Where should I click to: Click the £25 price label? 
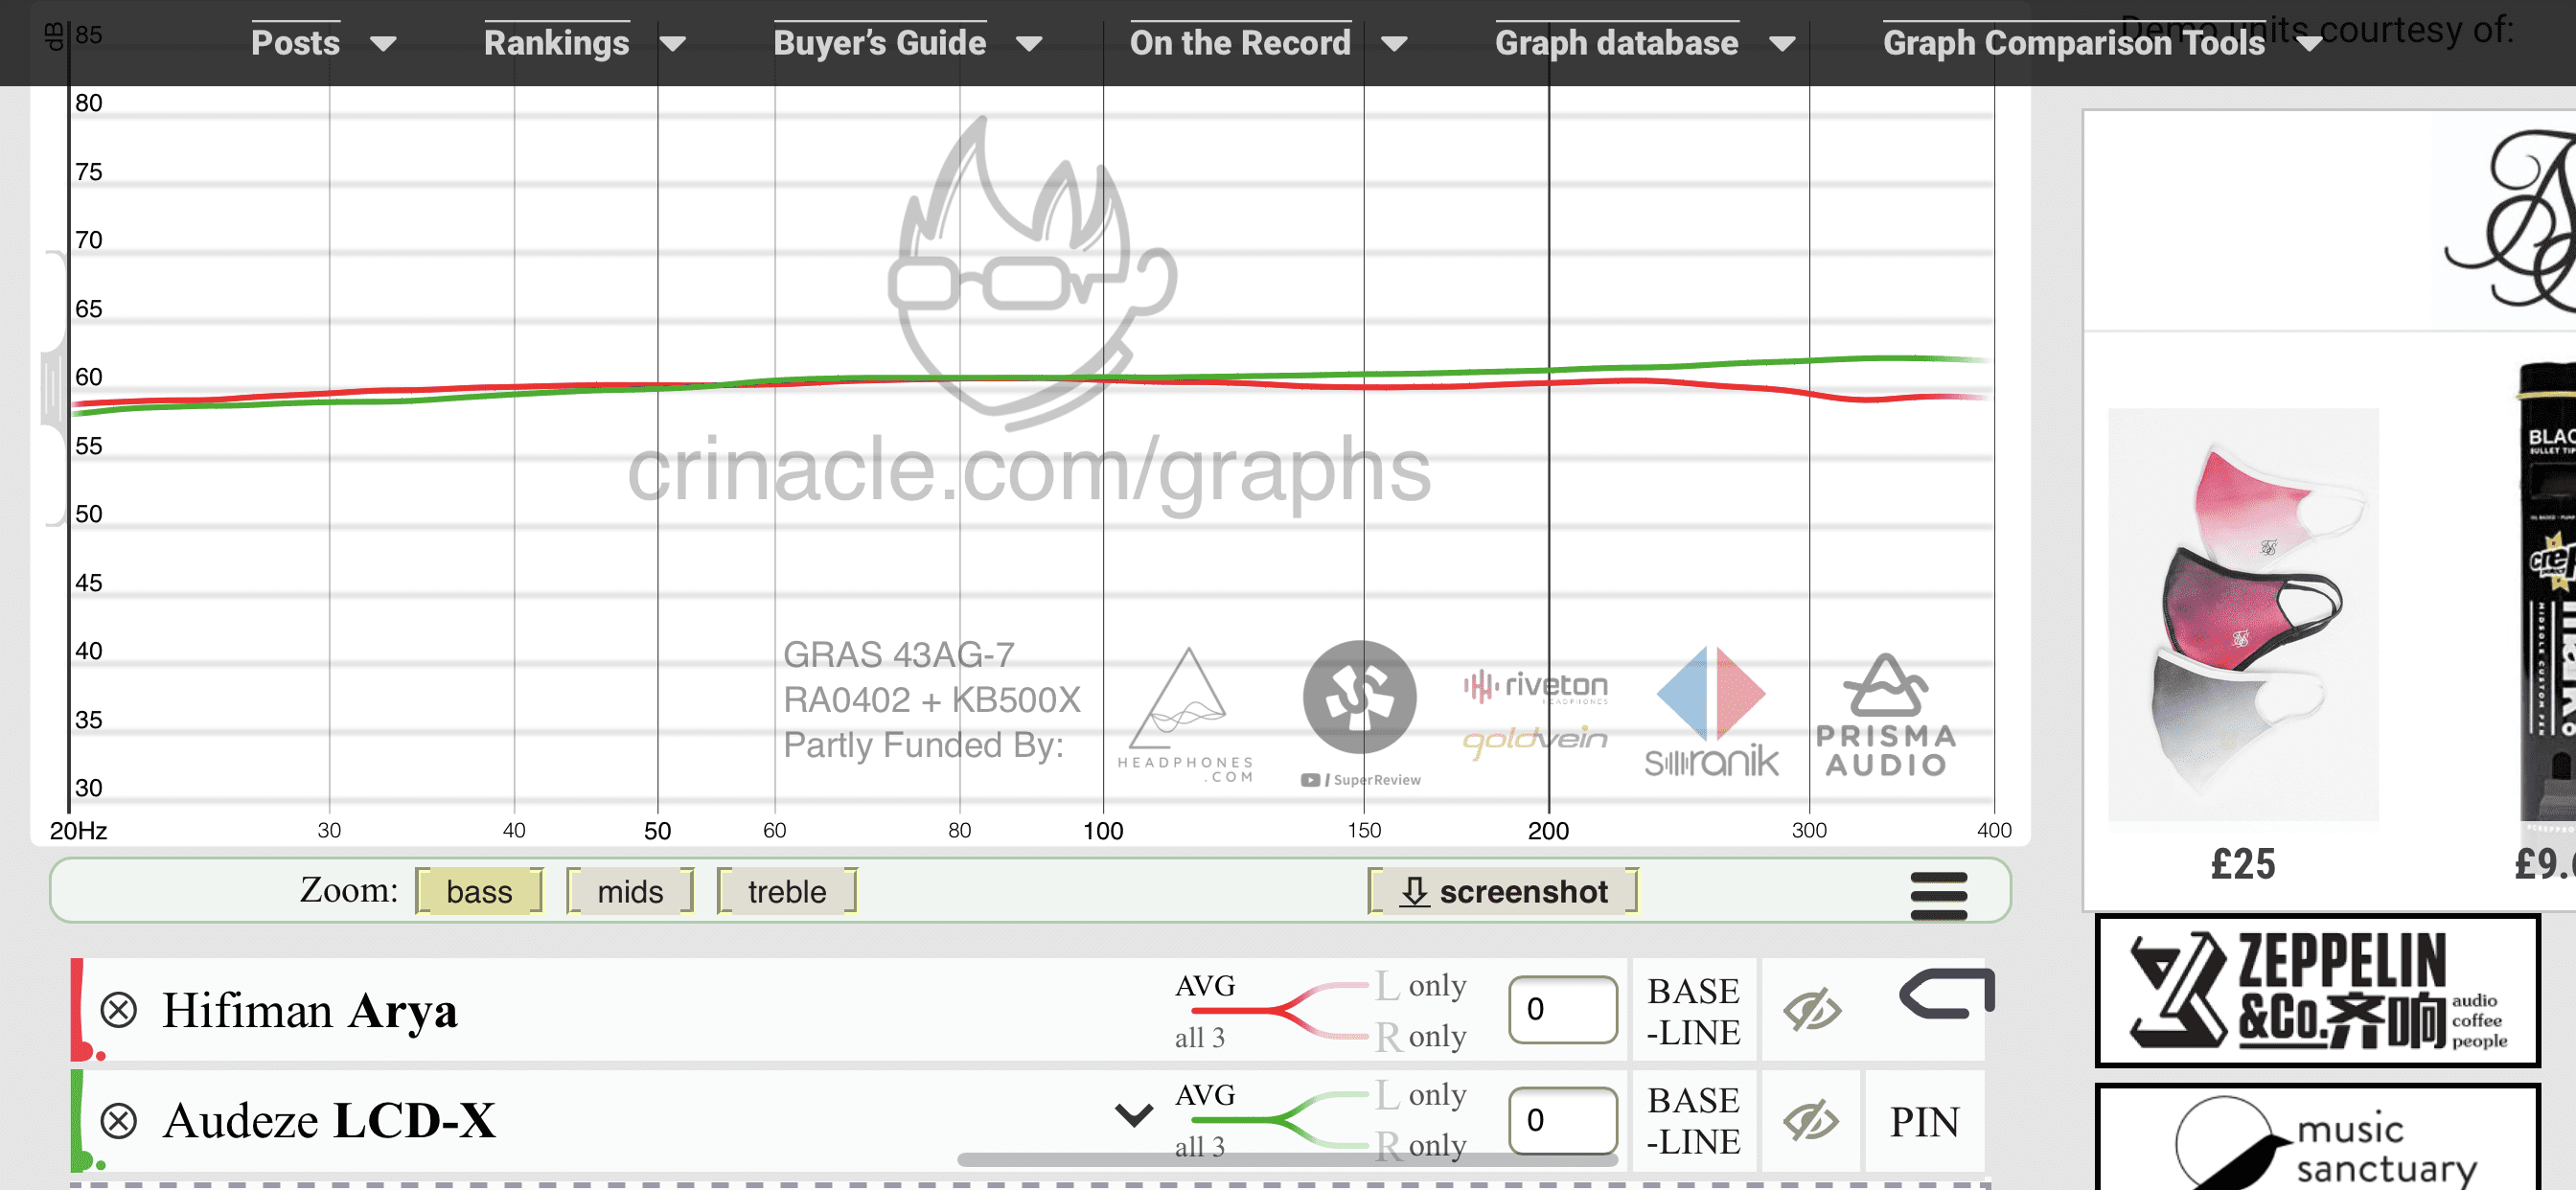tap(2242, 864)
